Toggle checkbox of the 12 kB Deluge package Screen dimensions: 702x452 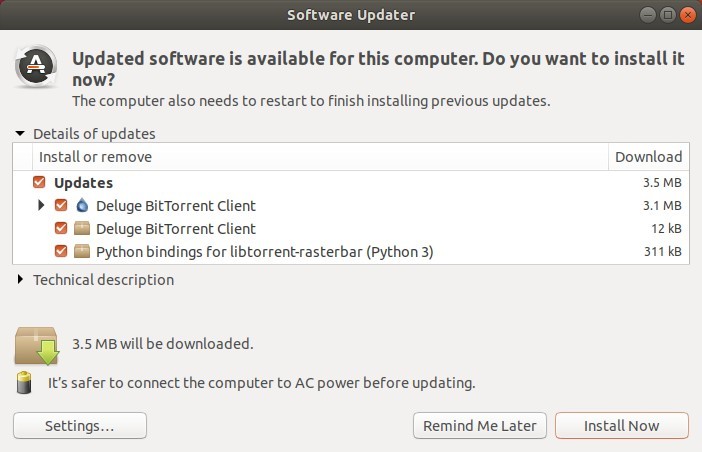click(61, 228)
